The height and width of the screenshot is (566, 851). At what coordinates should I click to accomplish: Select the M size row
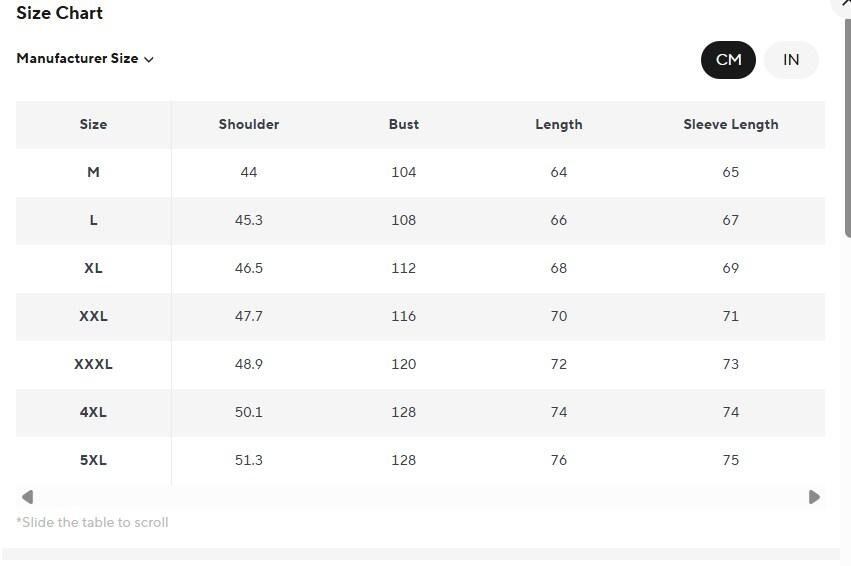coord(93,172)
